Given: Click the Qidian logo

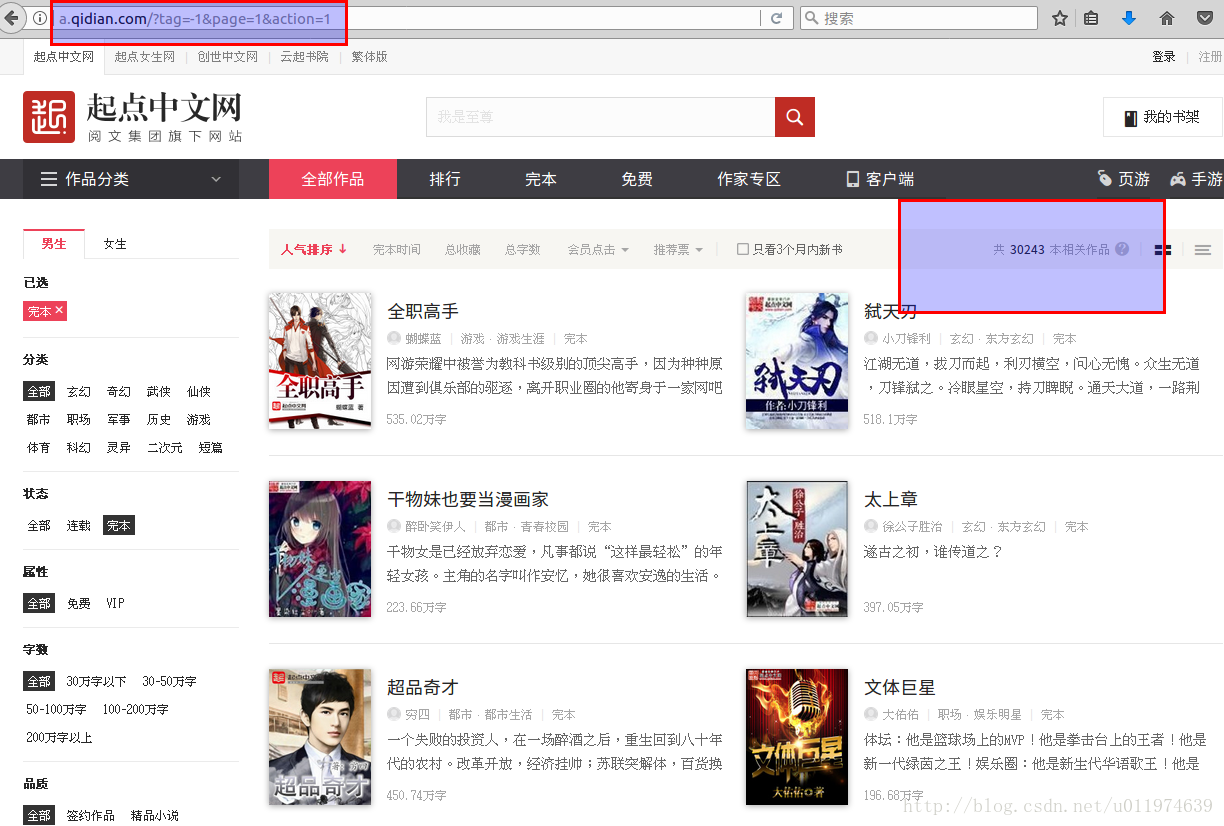Looking at the screenshot, I should [x=132, y=117].
